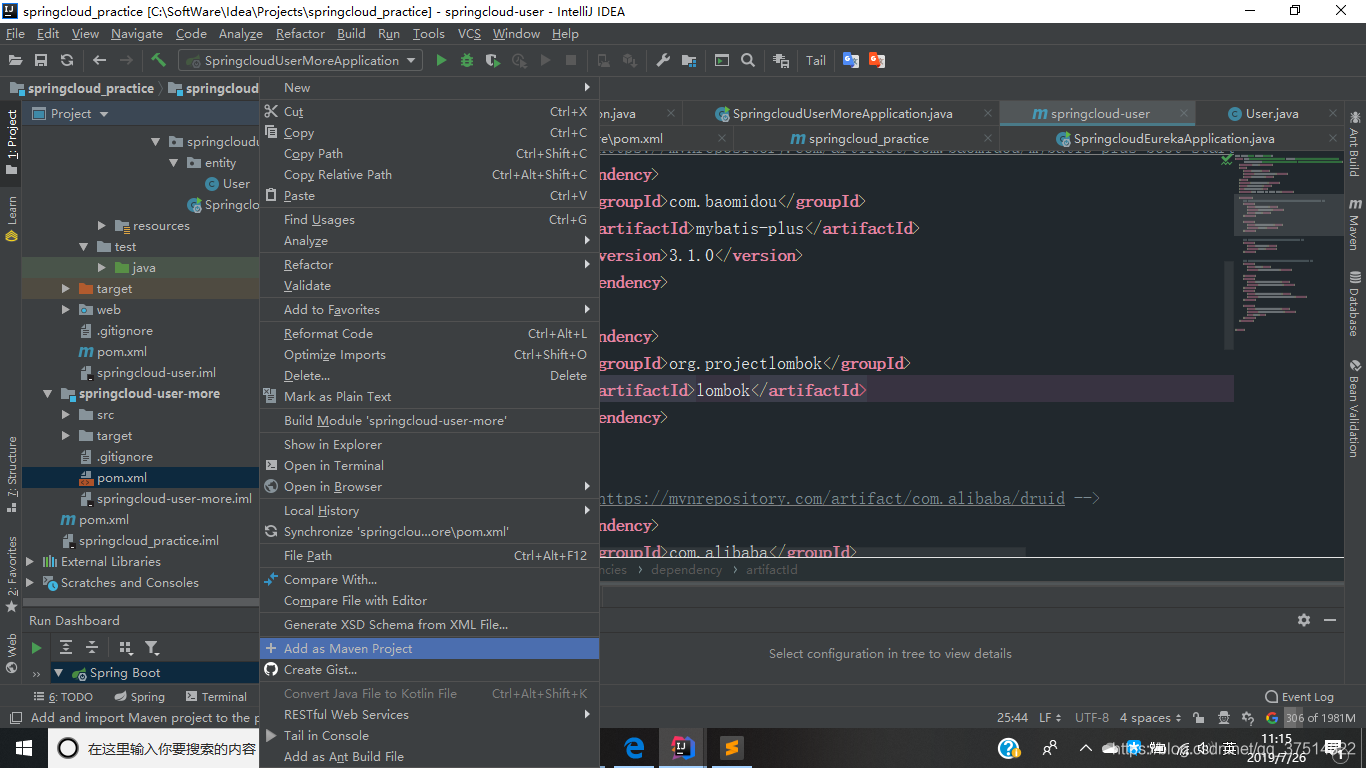
Task: Start debugging with the green bug icon
Action: tap(467, 60)
